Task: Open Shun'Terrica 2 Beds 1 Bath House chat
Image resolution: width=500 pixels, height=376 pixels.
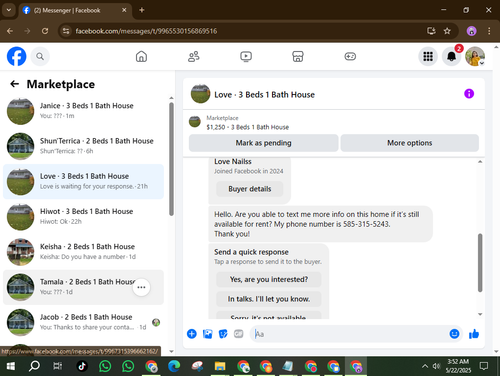Action: pyautogui.click(x=83, y=146)
